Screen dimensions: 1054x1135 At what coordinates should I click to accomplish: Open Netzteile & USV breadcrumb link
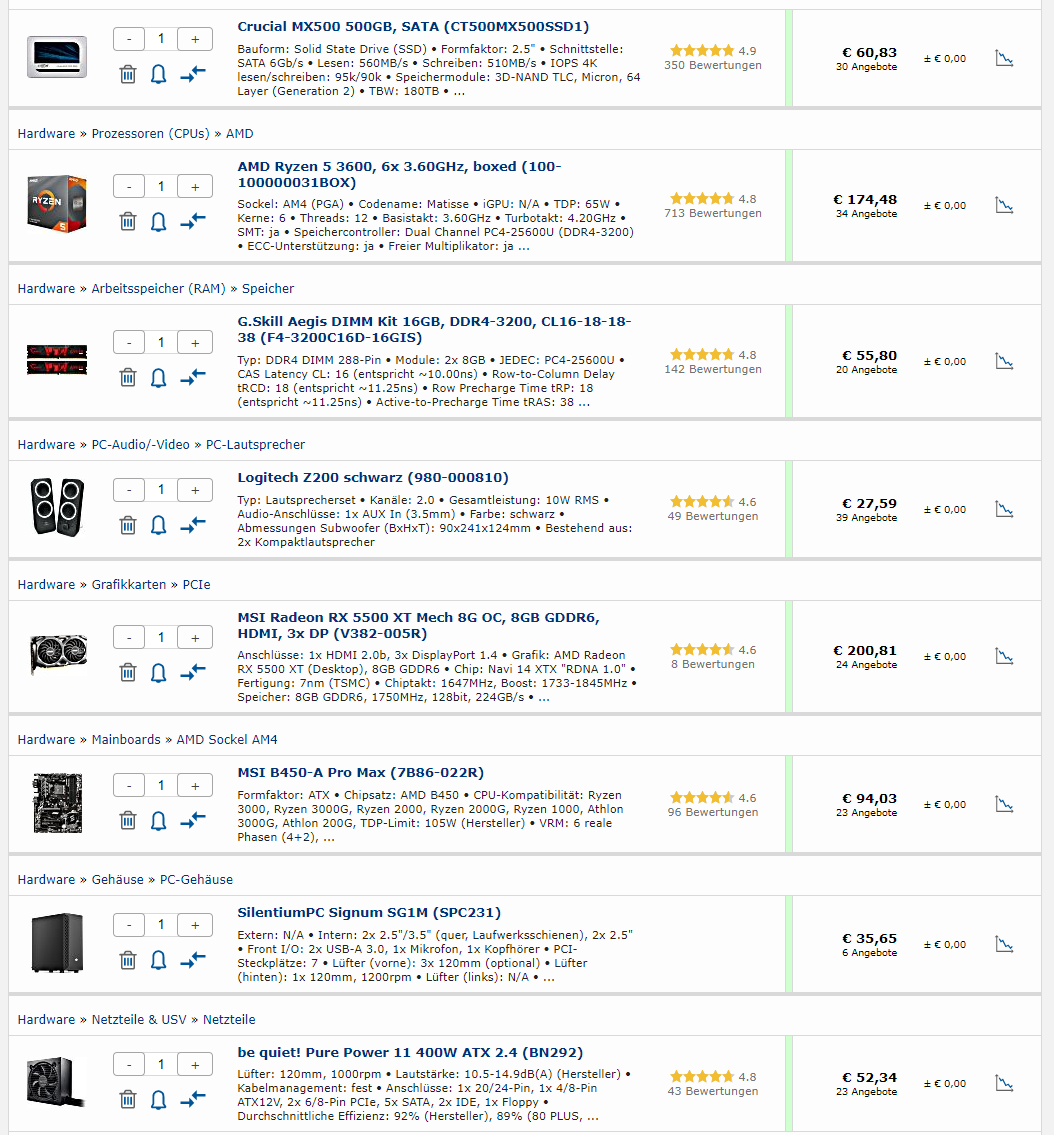pyautogui.click(x=139, y=1020)
